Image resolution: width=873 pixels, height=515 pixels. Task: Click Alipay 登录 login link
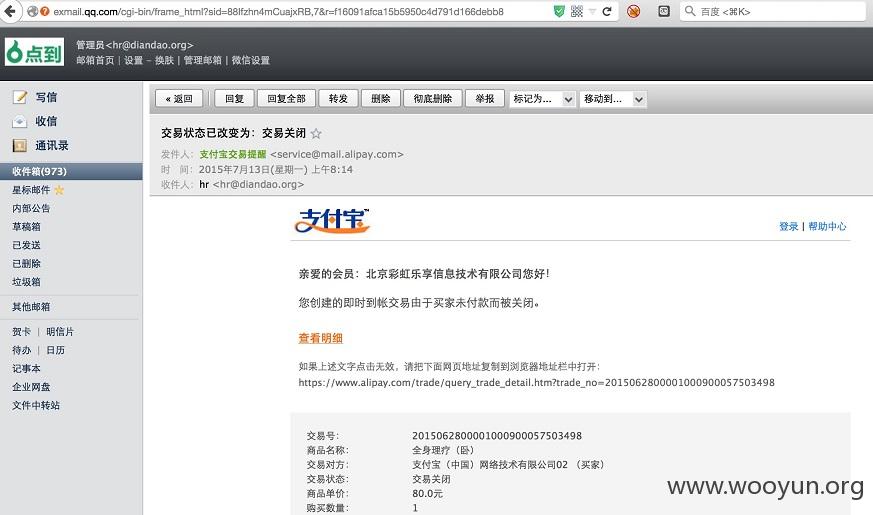pos(788,226)
